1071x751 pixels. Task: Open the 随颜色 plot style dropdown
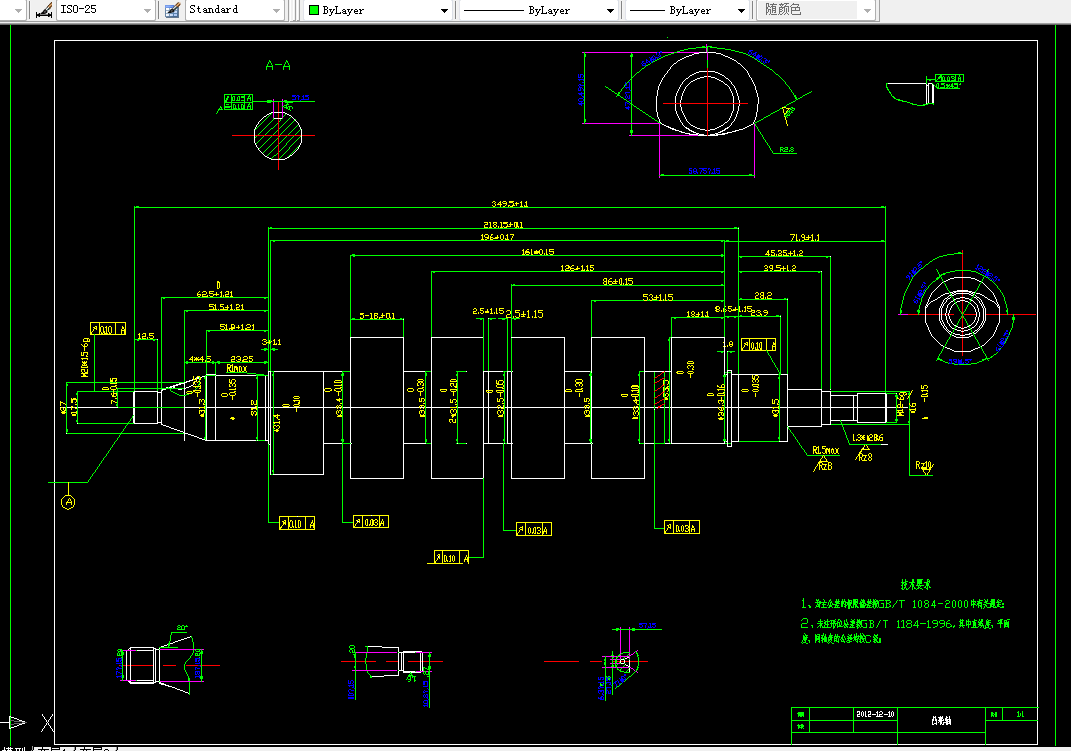867,10
